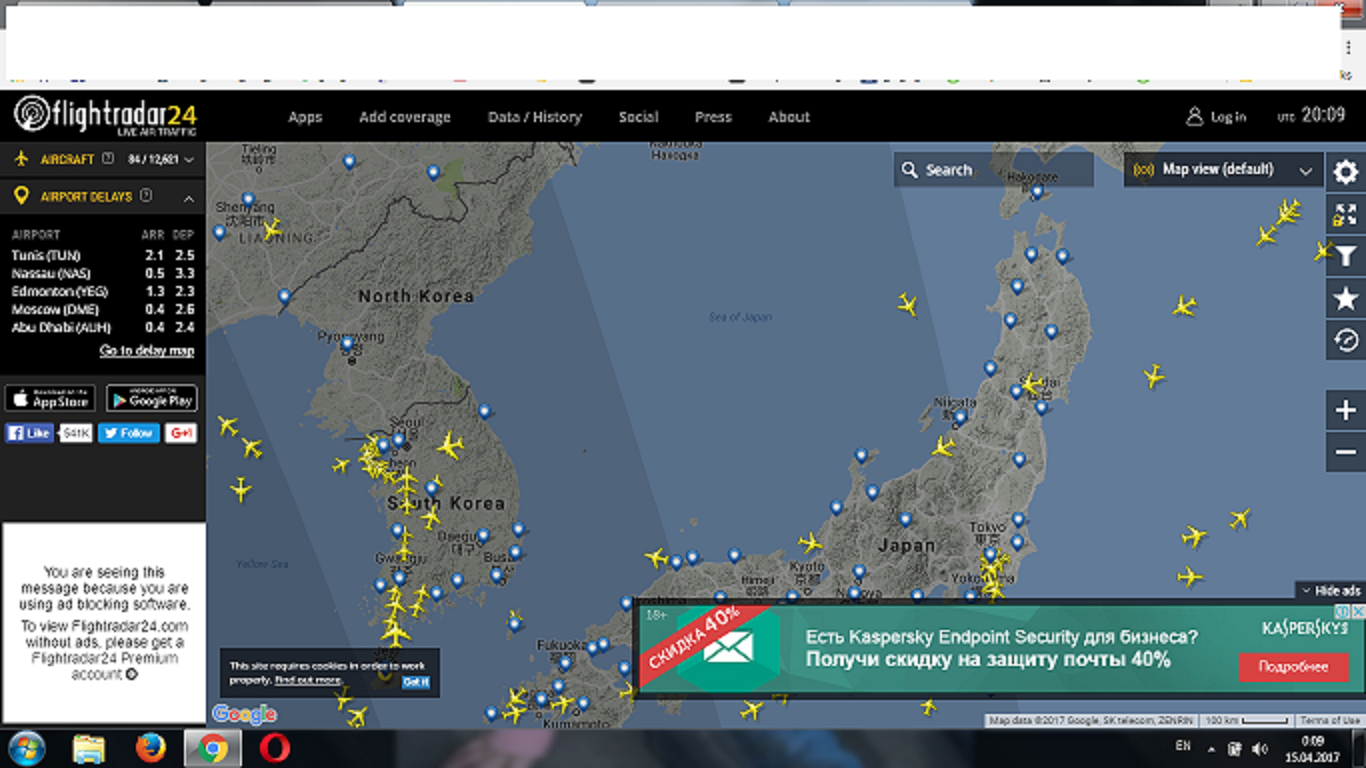This screenshot has height=768, width=1366.
Task: Open the Add coverage menu item
Action: 404,117
